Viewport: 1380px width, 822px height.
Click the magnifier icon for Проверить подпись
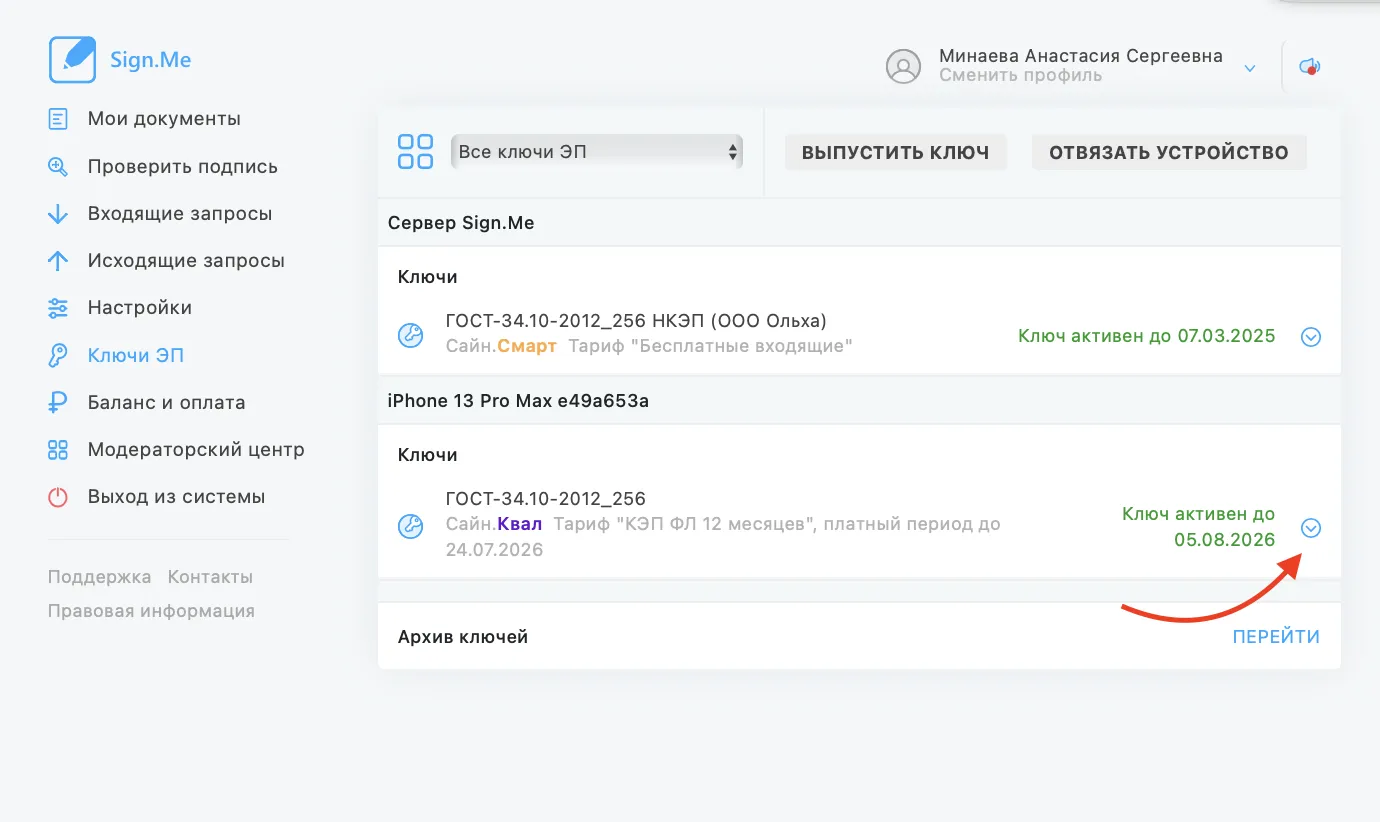[x=58, y=167]
